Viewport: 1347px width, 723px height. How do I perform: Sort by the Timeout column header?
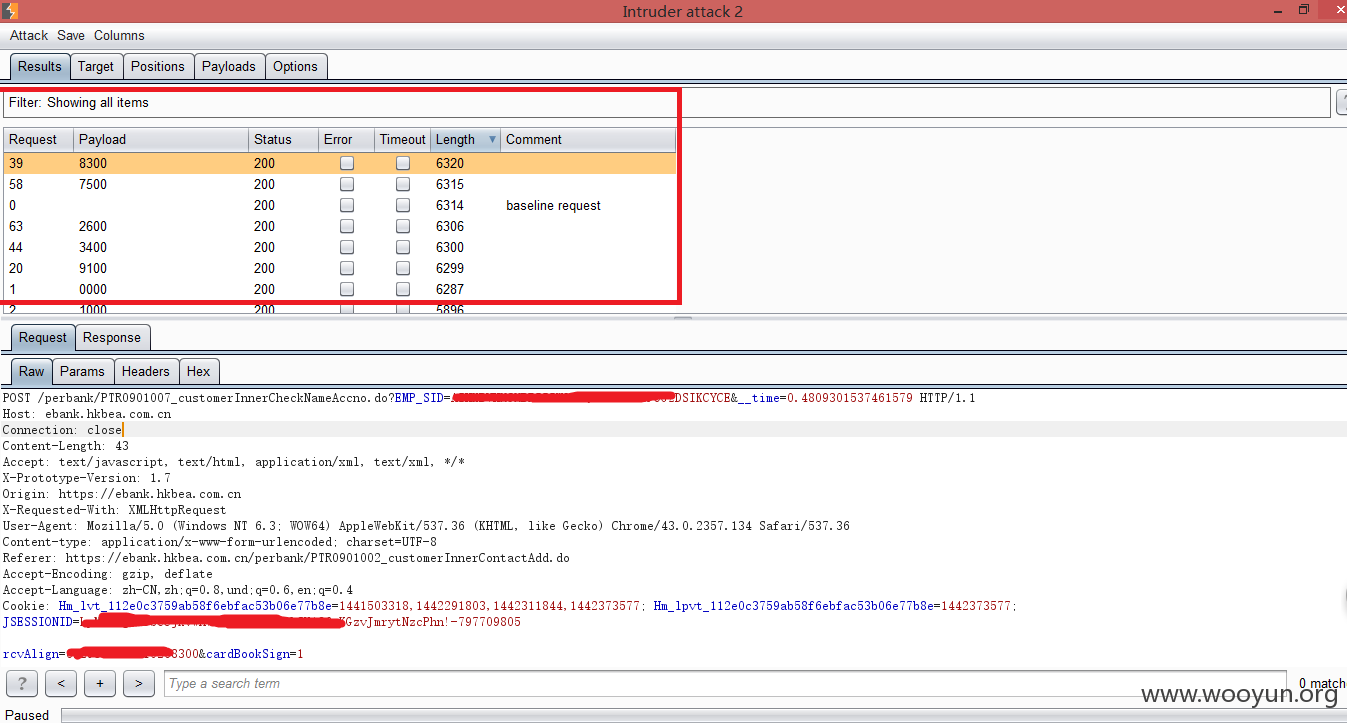(402, 139)
